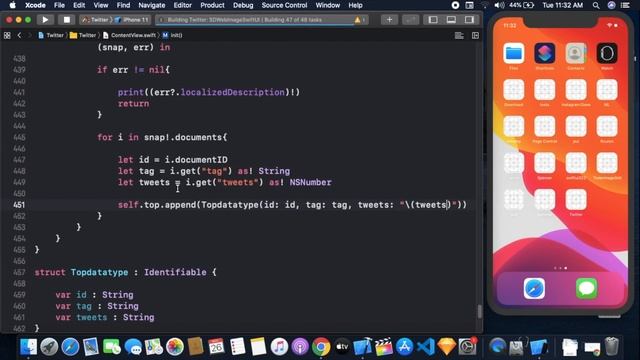
Task: Open the View menu
Action: (100, 5)
